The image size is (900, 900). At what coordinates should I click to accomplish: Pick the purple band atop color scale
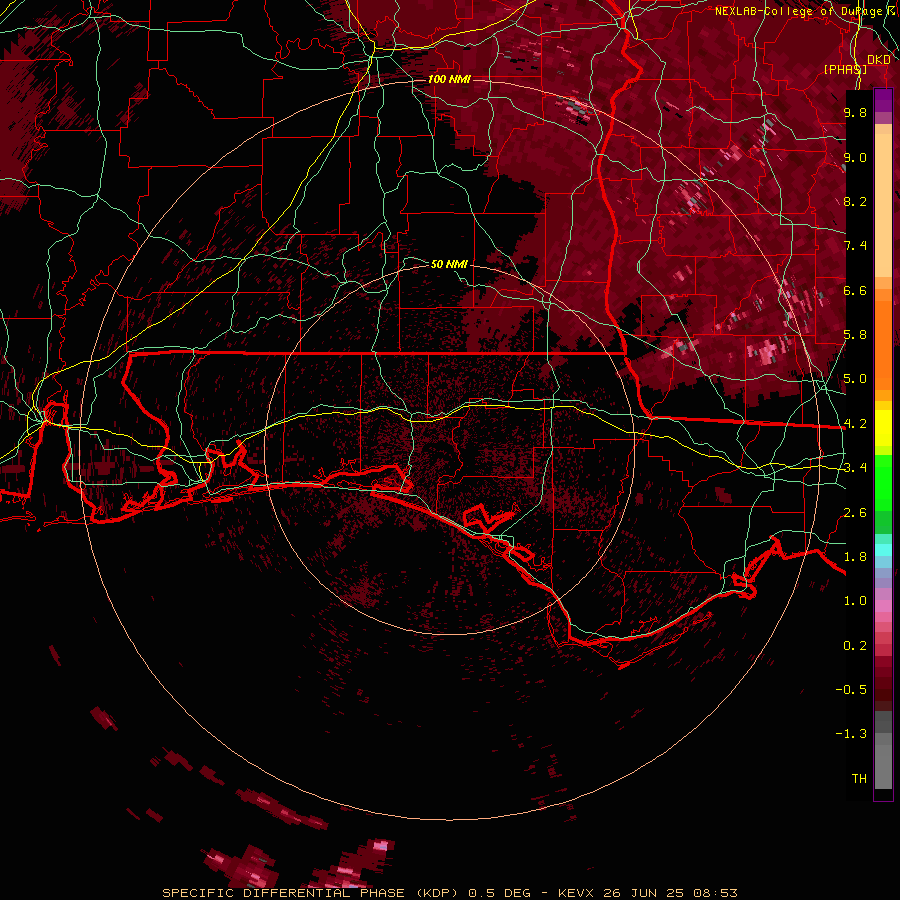[883, 100]
